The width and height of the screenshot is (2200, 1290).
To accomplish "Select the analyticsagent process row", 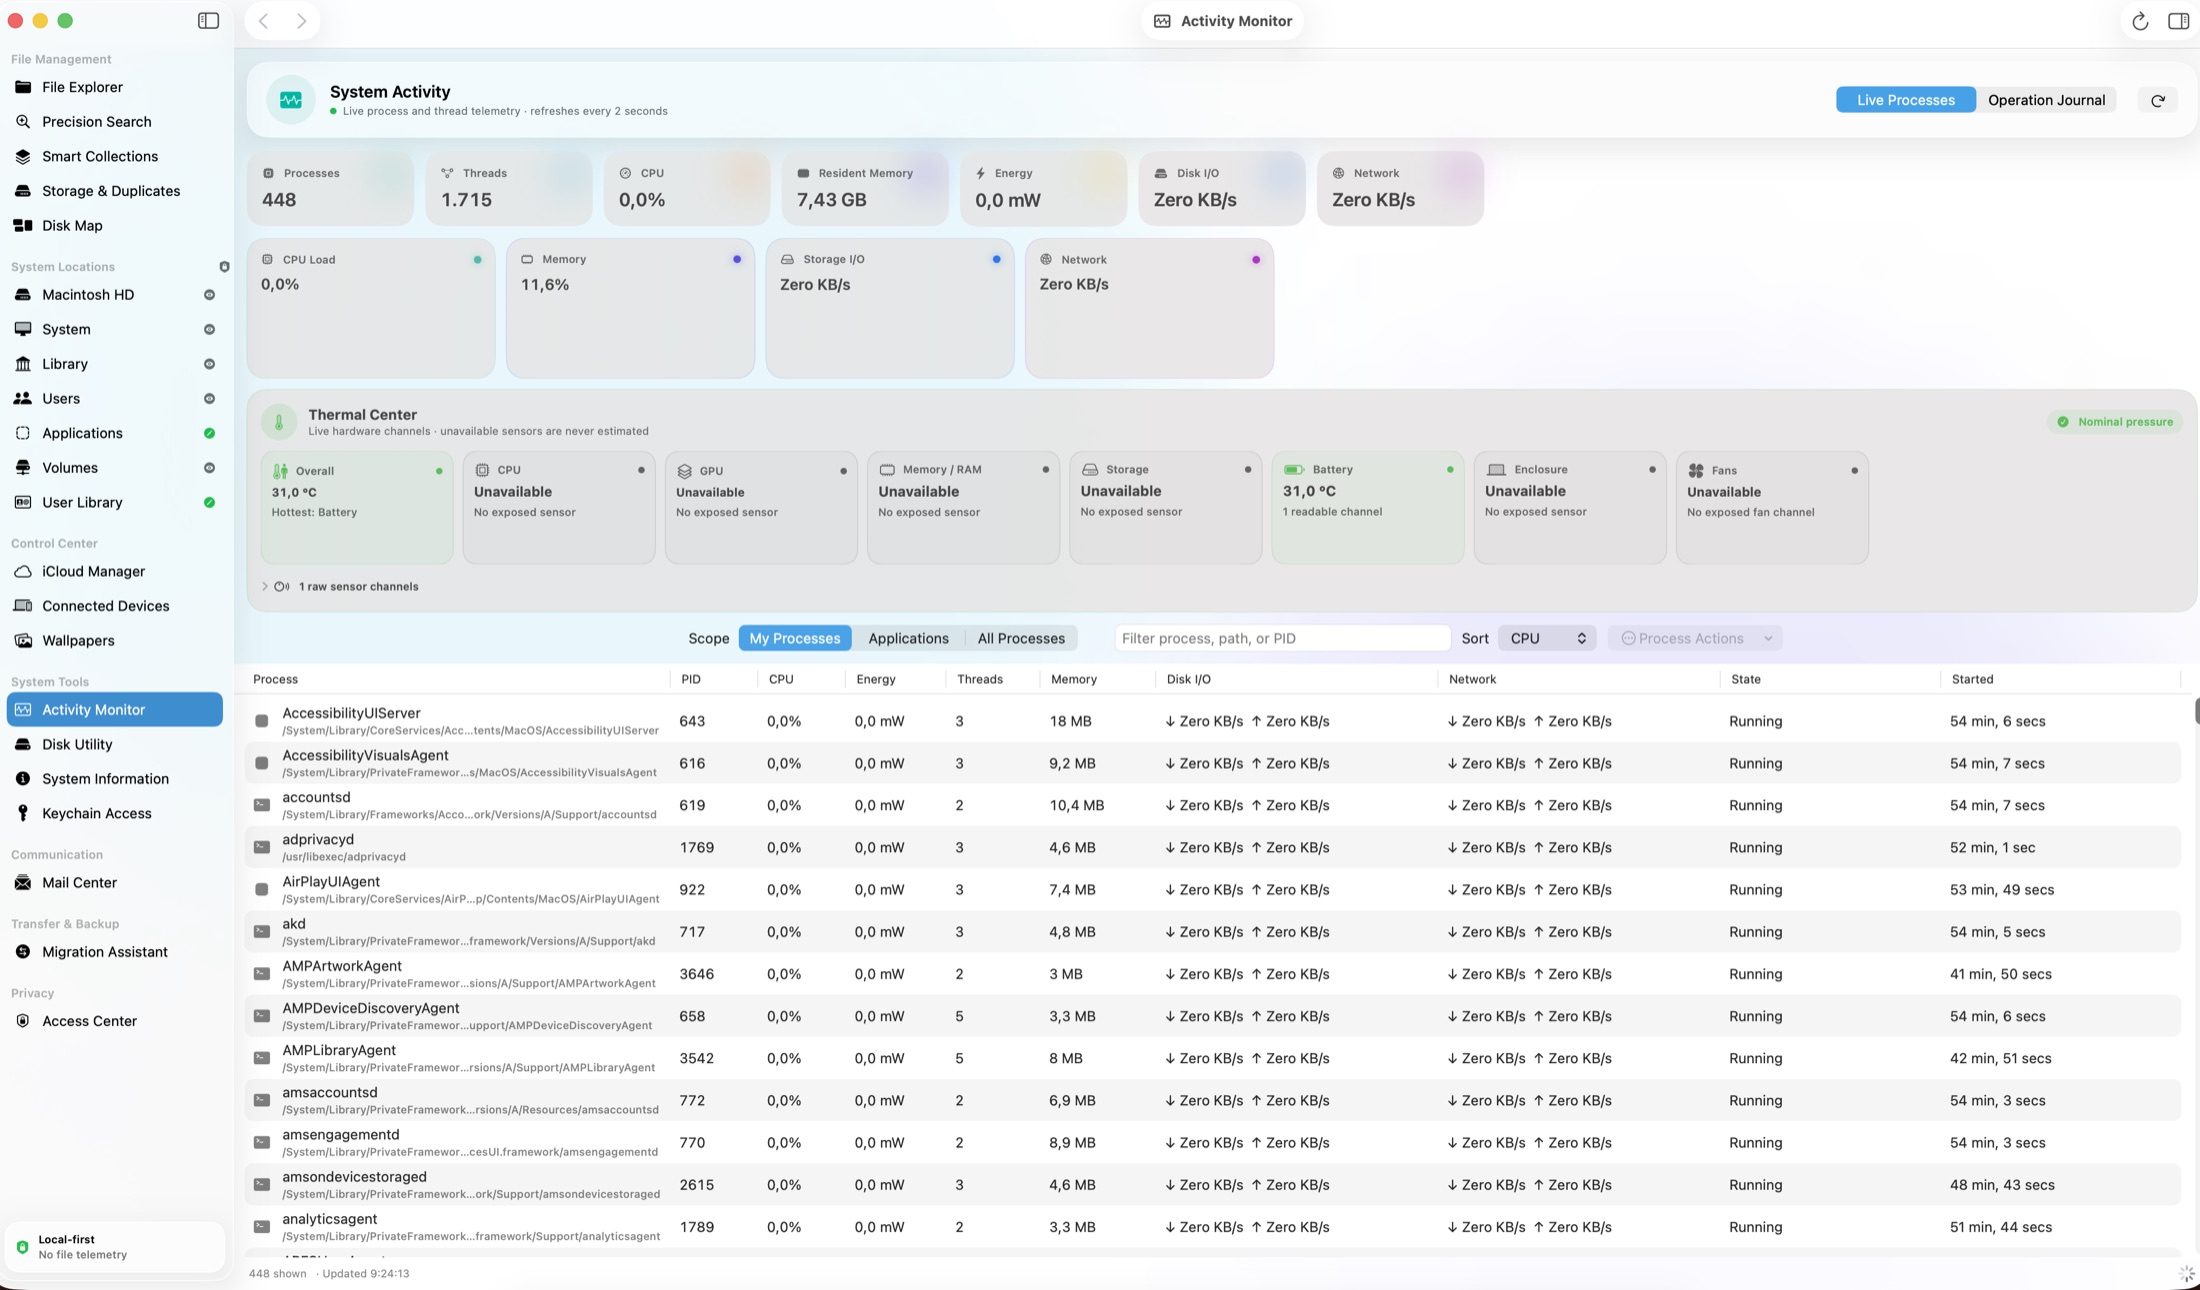I will pos(1212,1227).
